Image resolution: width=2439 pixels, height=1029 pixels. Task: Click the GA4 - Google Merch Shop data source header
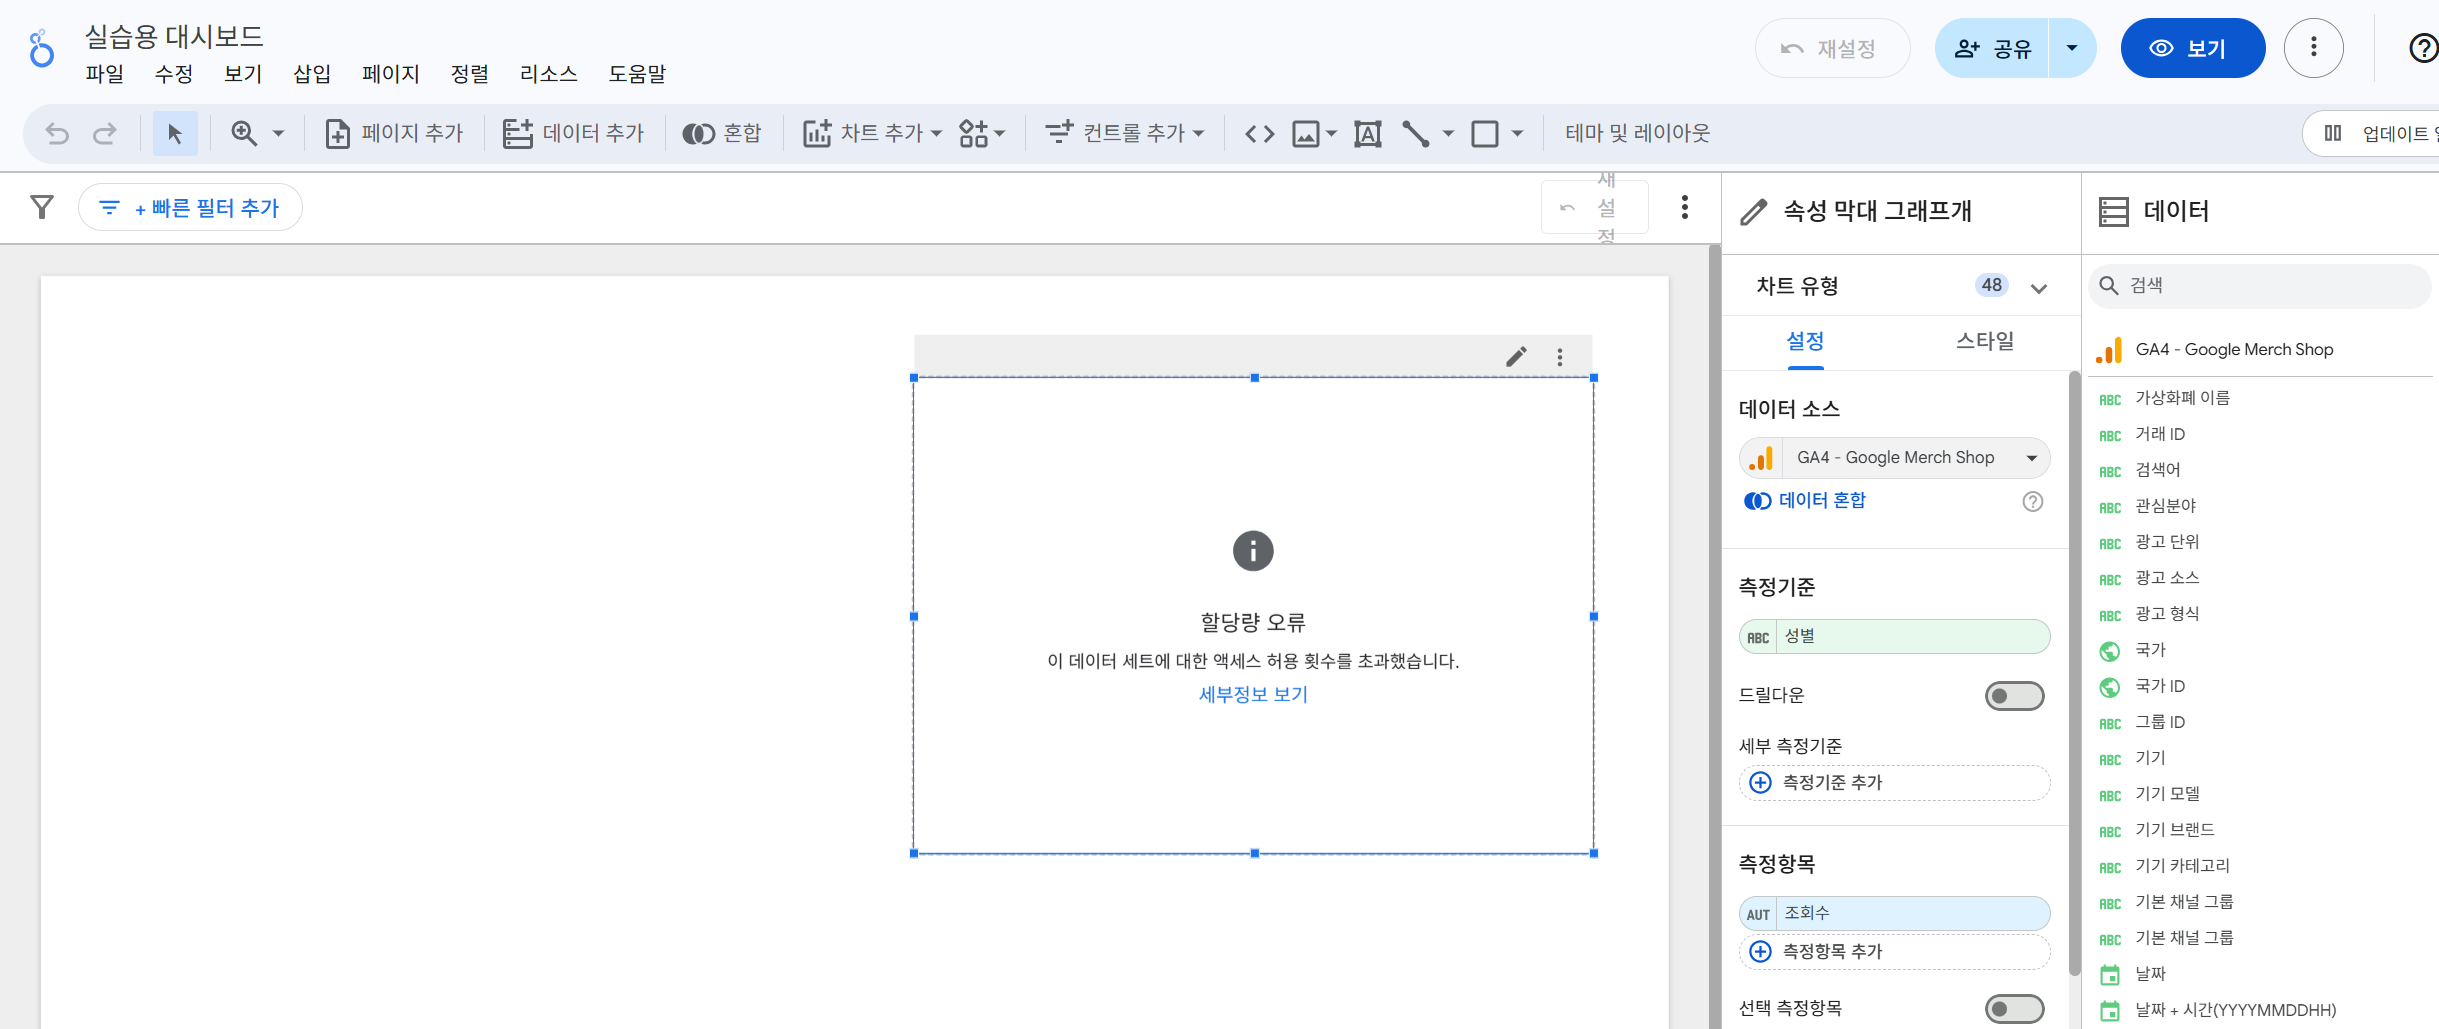[2259, 350]
